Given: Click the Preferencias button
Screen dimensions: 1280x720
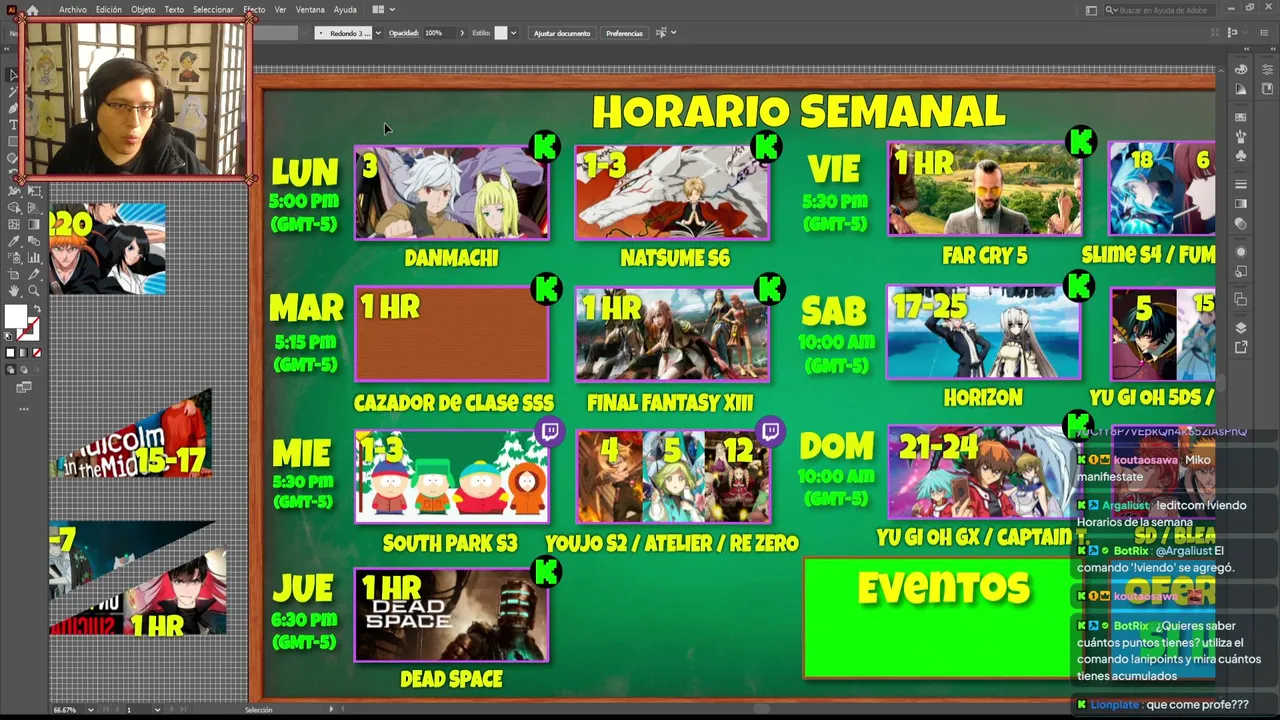Looking at the screenshot, I should click(624, 33).
